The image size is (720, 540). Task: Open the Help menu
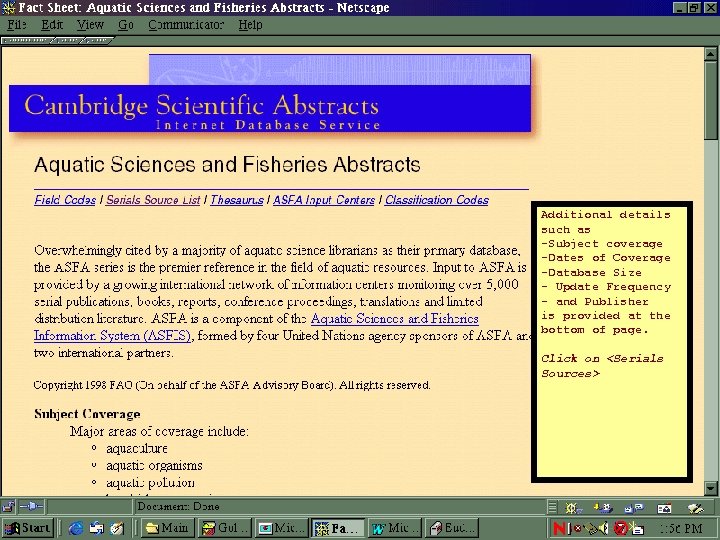tap(250, 24)
